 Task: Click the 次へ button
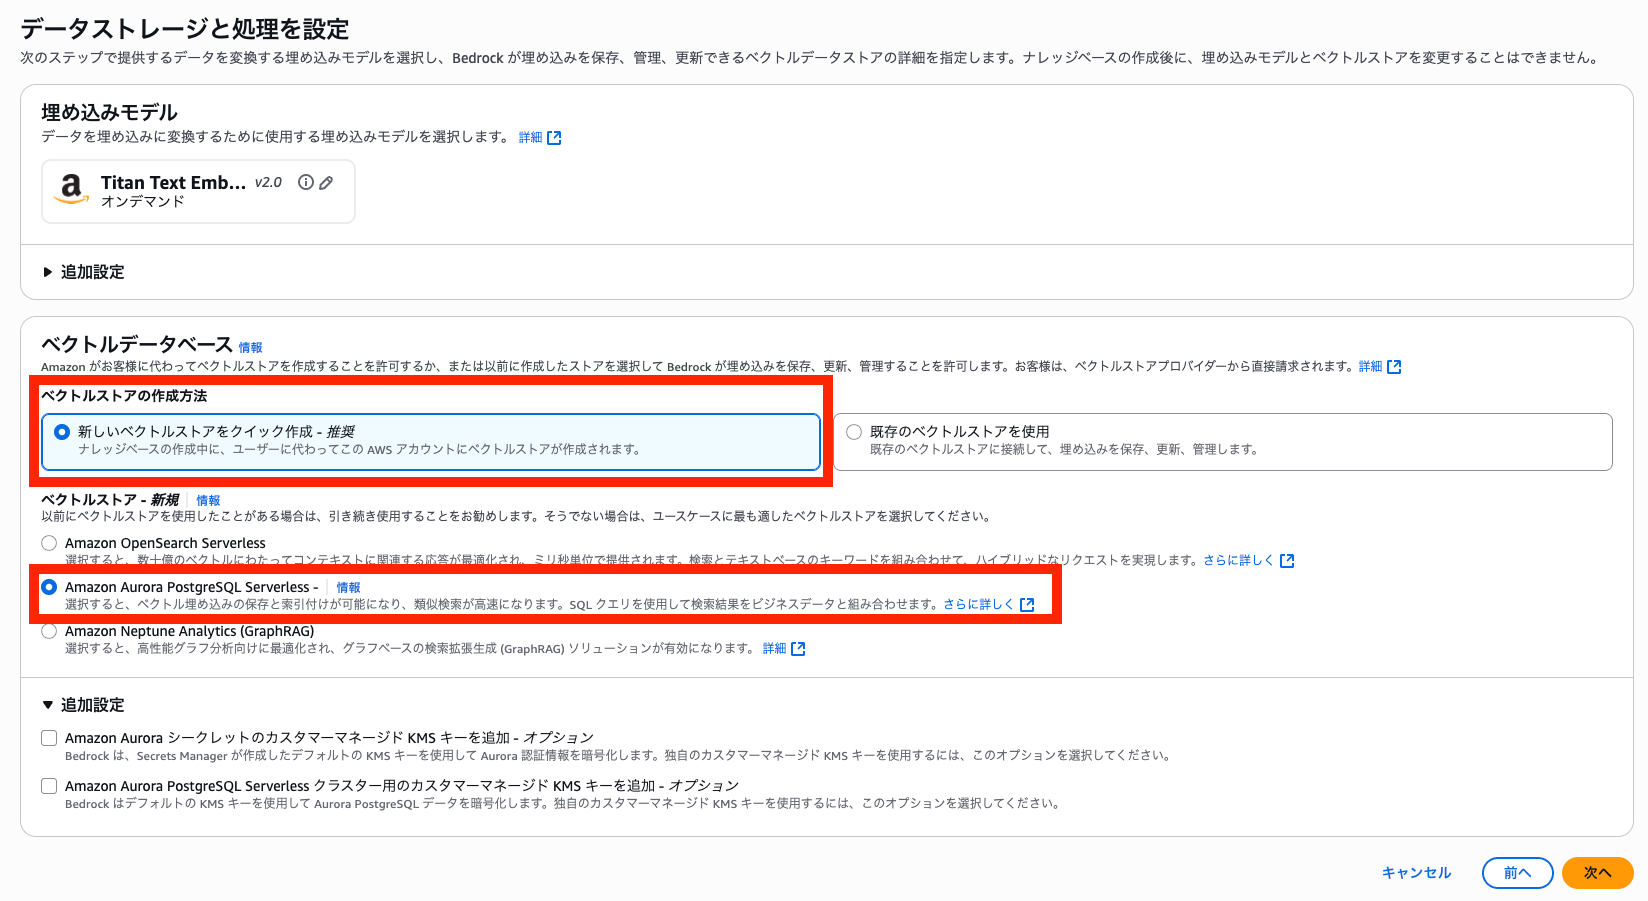(1597, 873)
